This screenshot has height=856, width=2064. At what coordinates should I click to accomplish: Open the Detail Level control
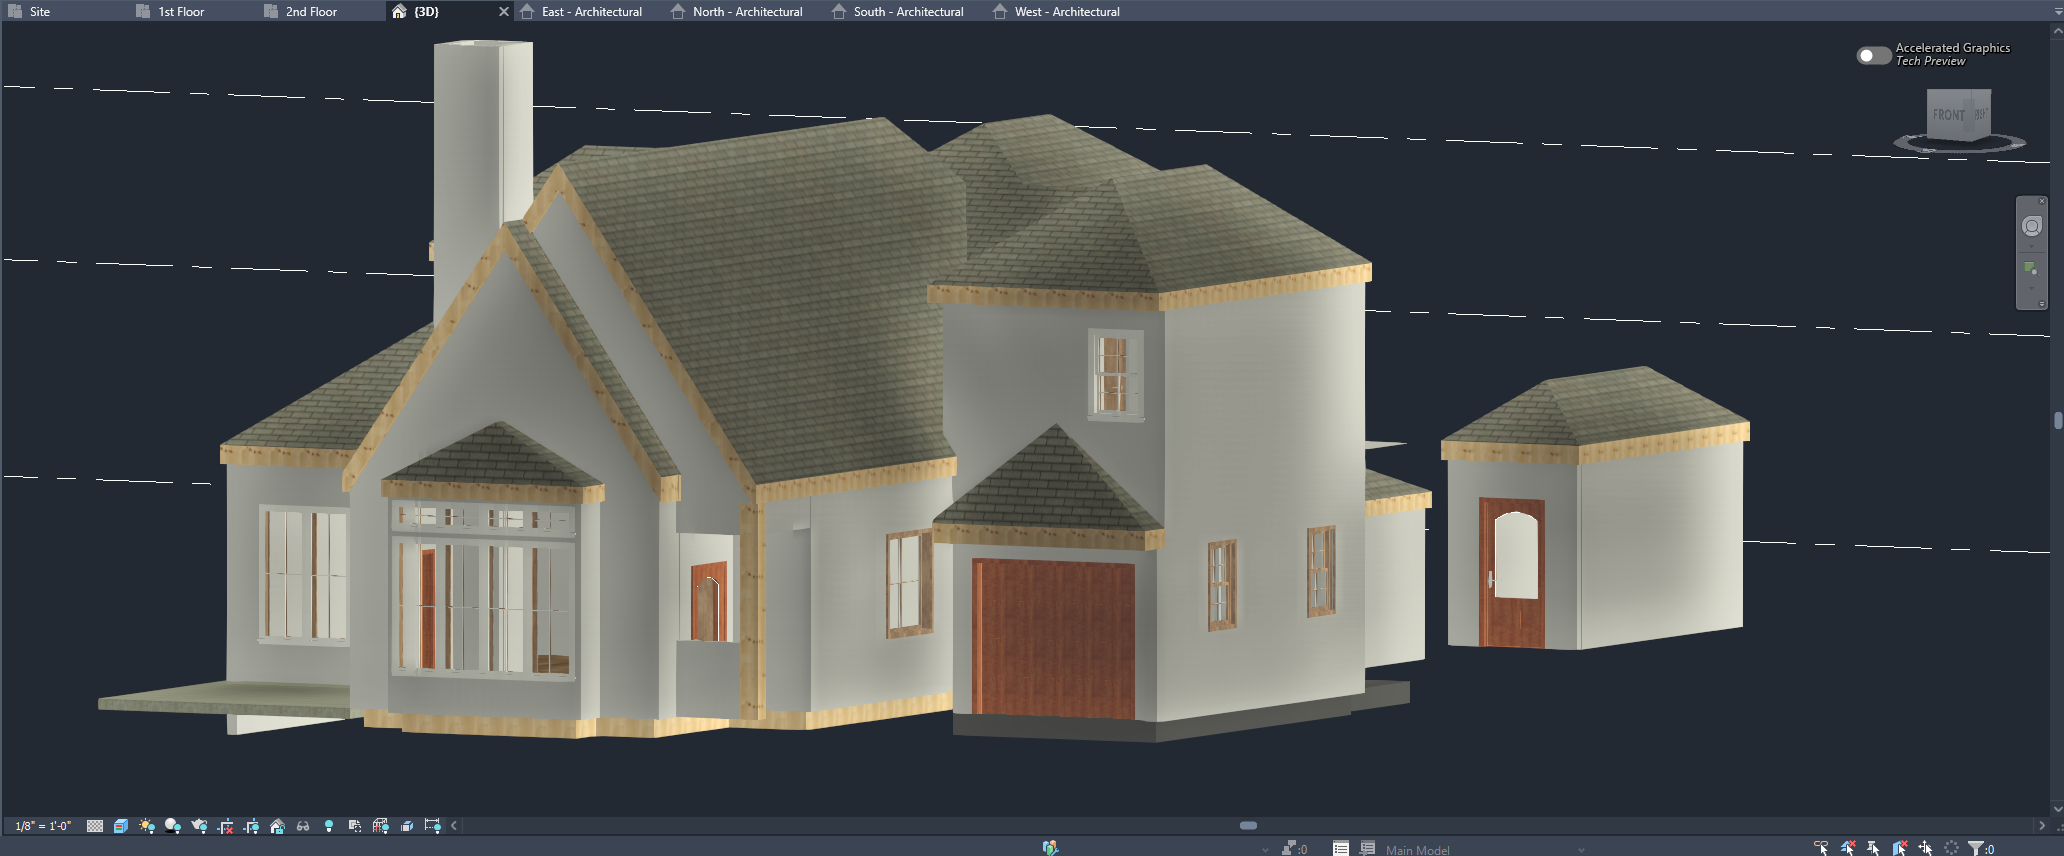(x=95, y=826)
